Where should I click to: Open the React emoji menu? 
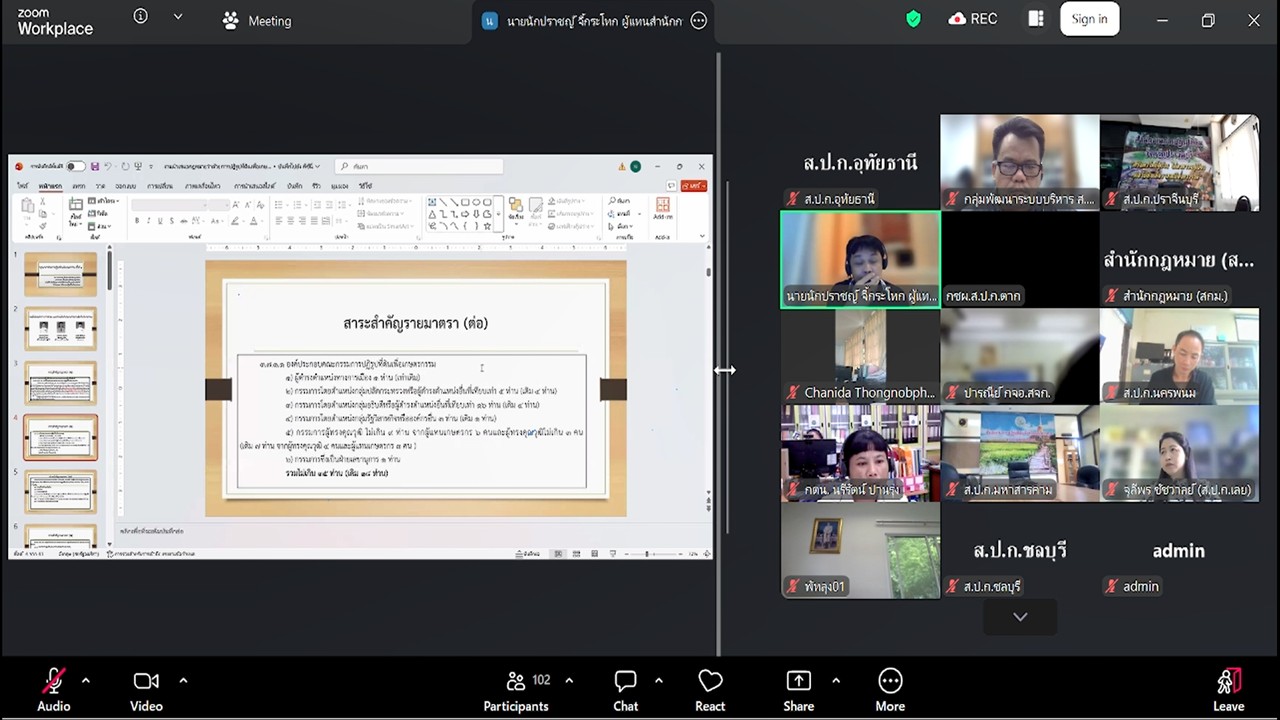point(710,682)
